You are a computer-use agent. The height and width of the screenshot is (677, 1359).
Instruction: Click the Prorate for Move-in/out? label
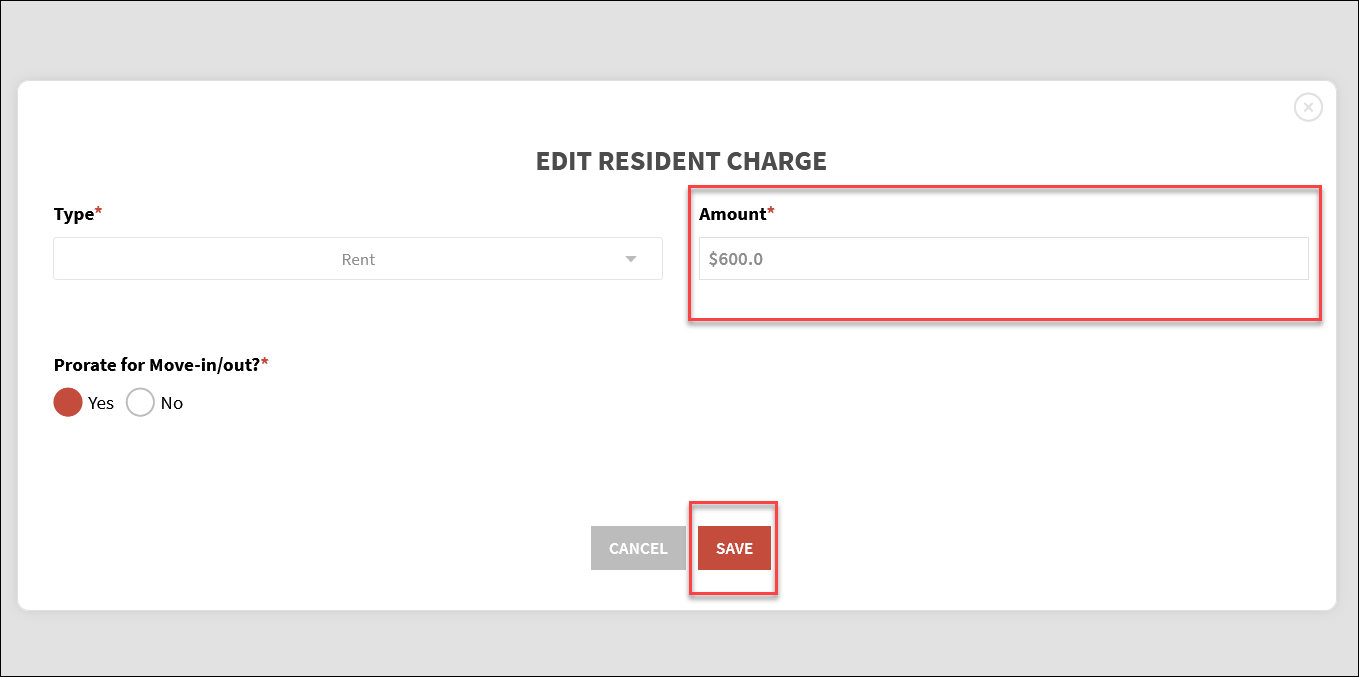155,364
